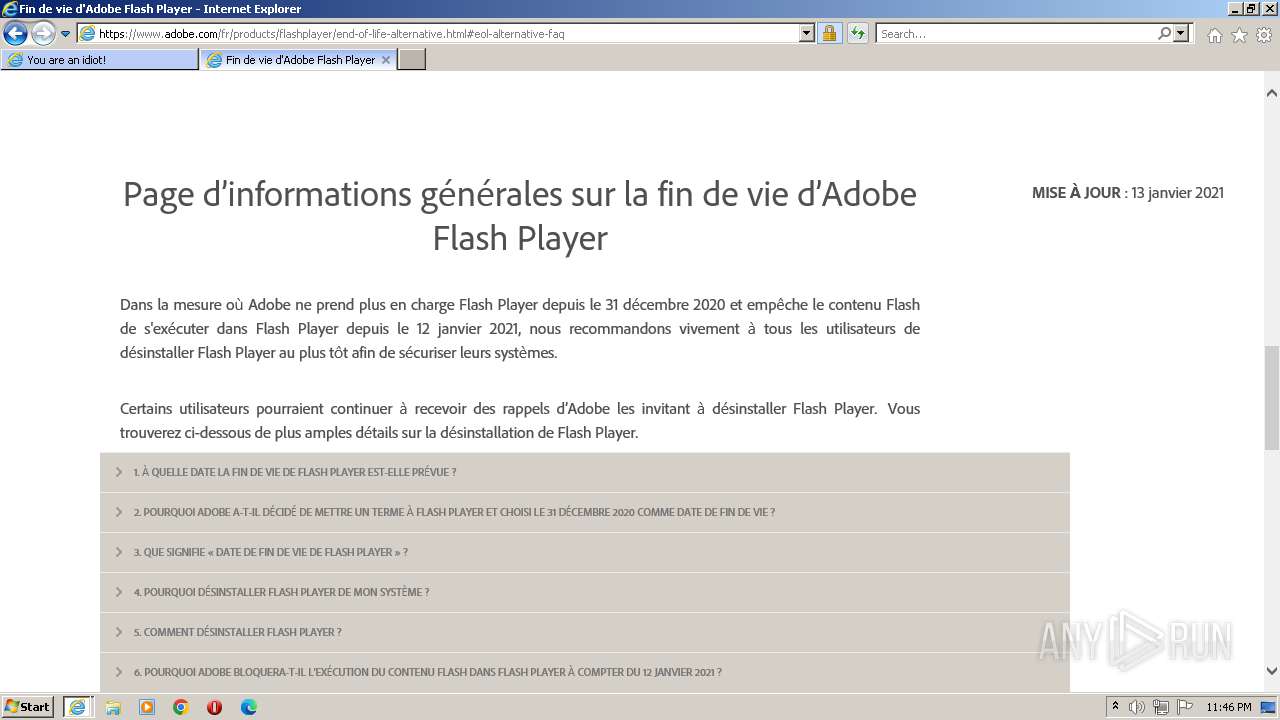1280x720 pixels.
Task: Click the 'MISE À JOUR : 13 janvier 2021' text
Action: click(x=1128, y=193)
